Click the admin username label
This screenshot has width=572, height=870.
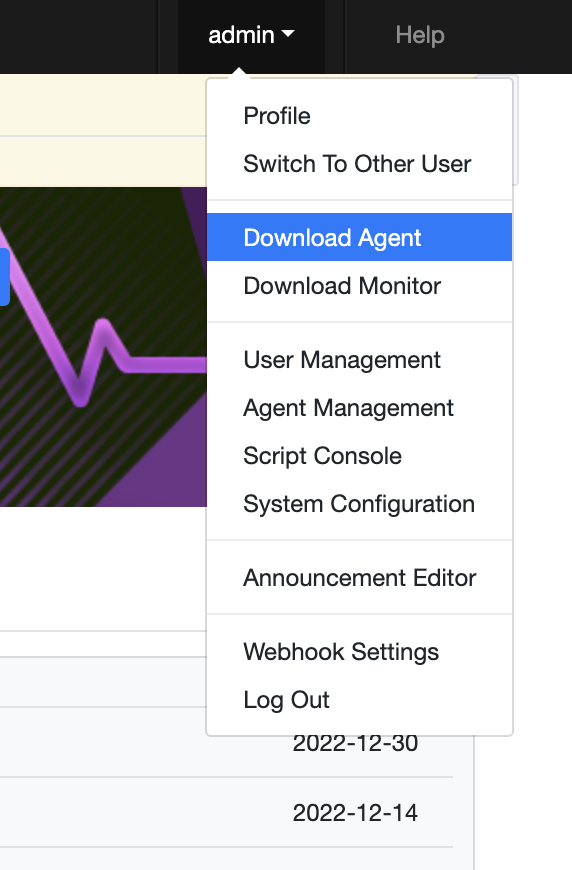point(241,36)
